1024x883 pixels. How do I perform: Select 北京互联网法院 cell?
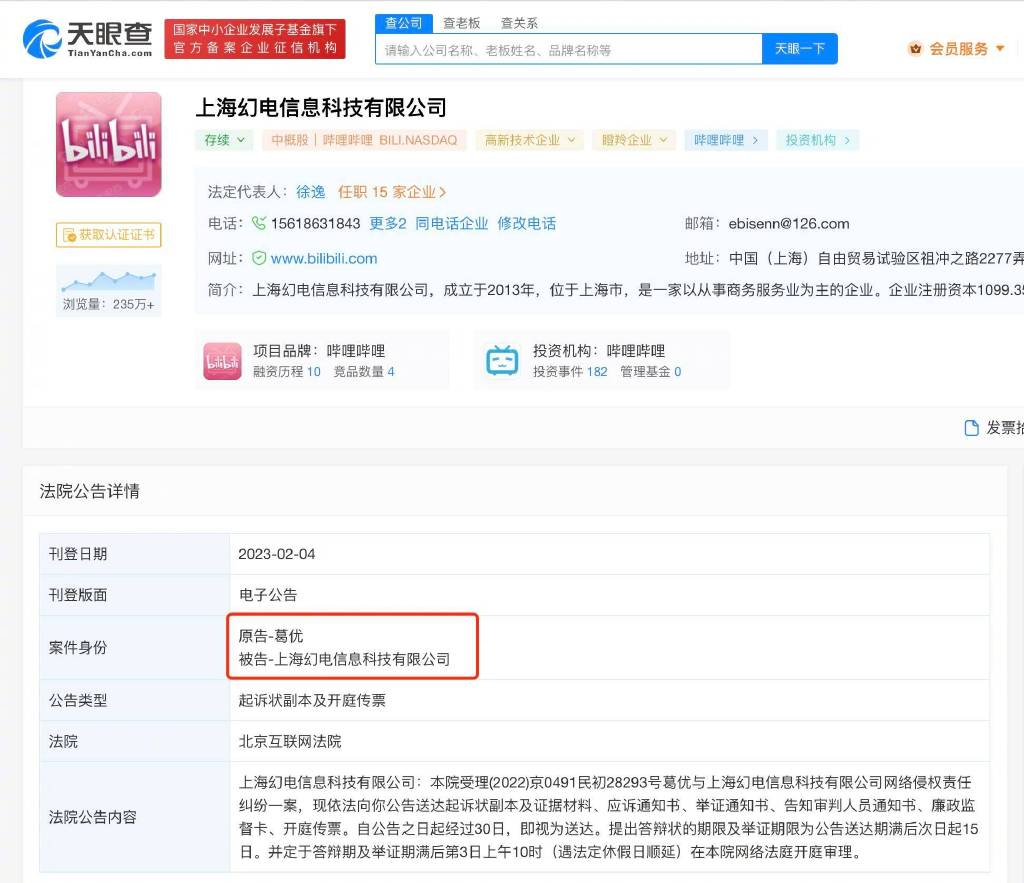[x=609, y=741]
